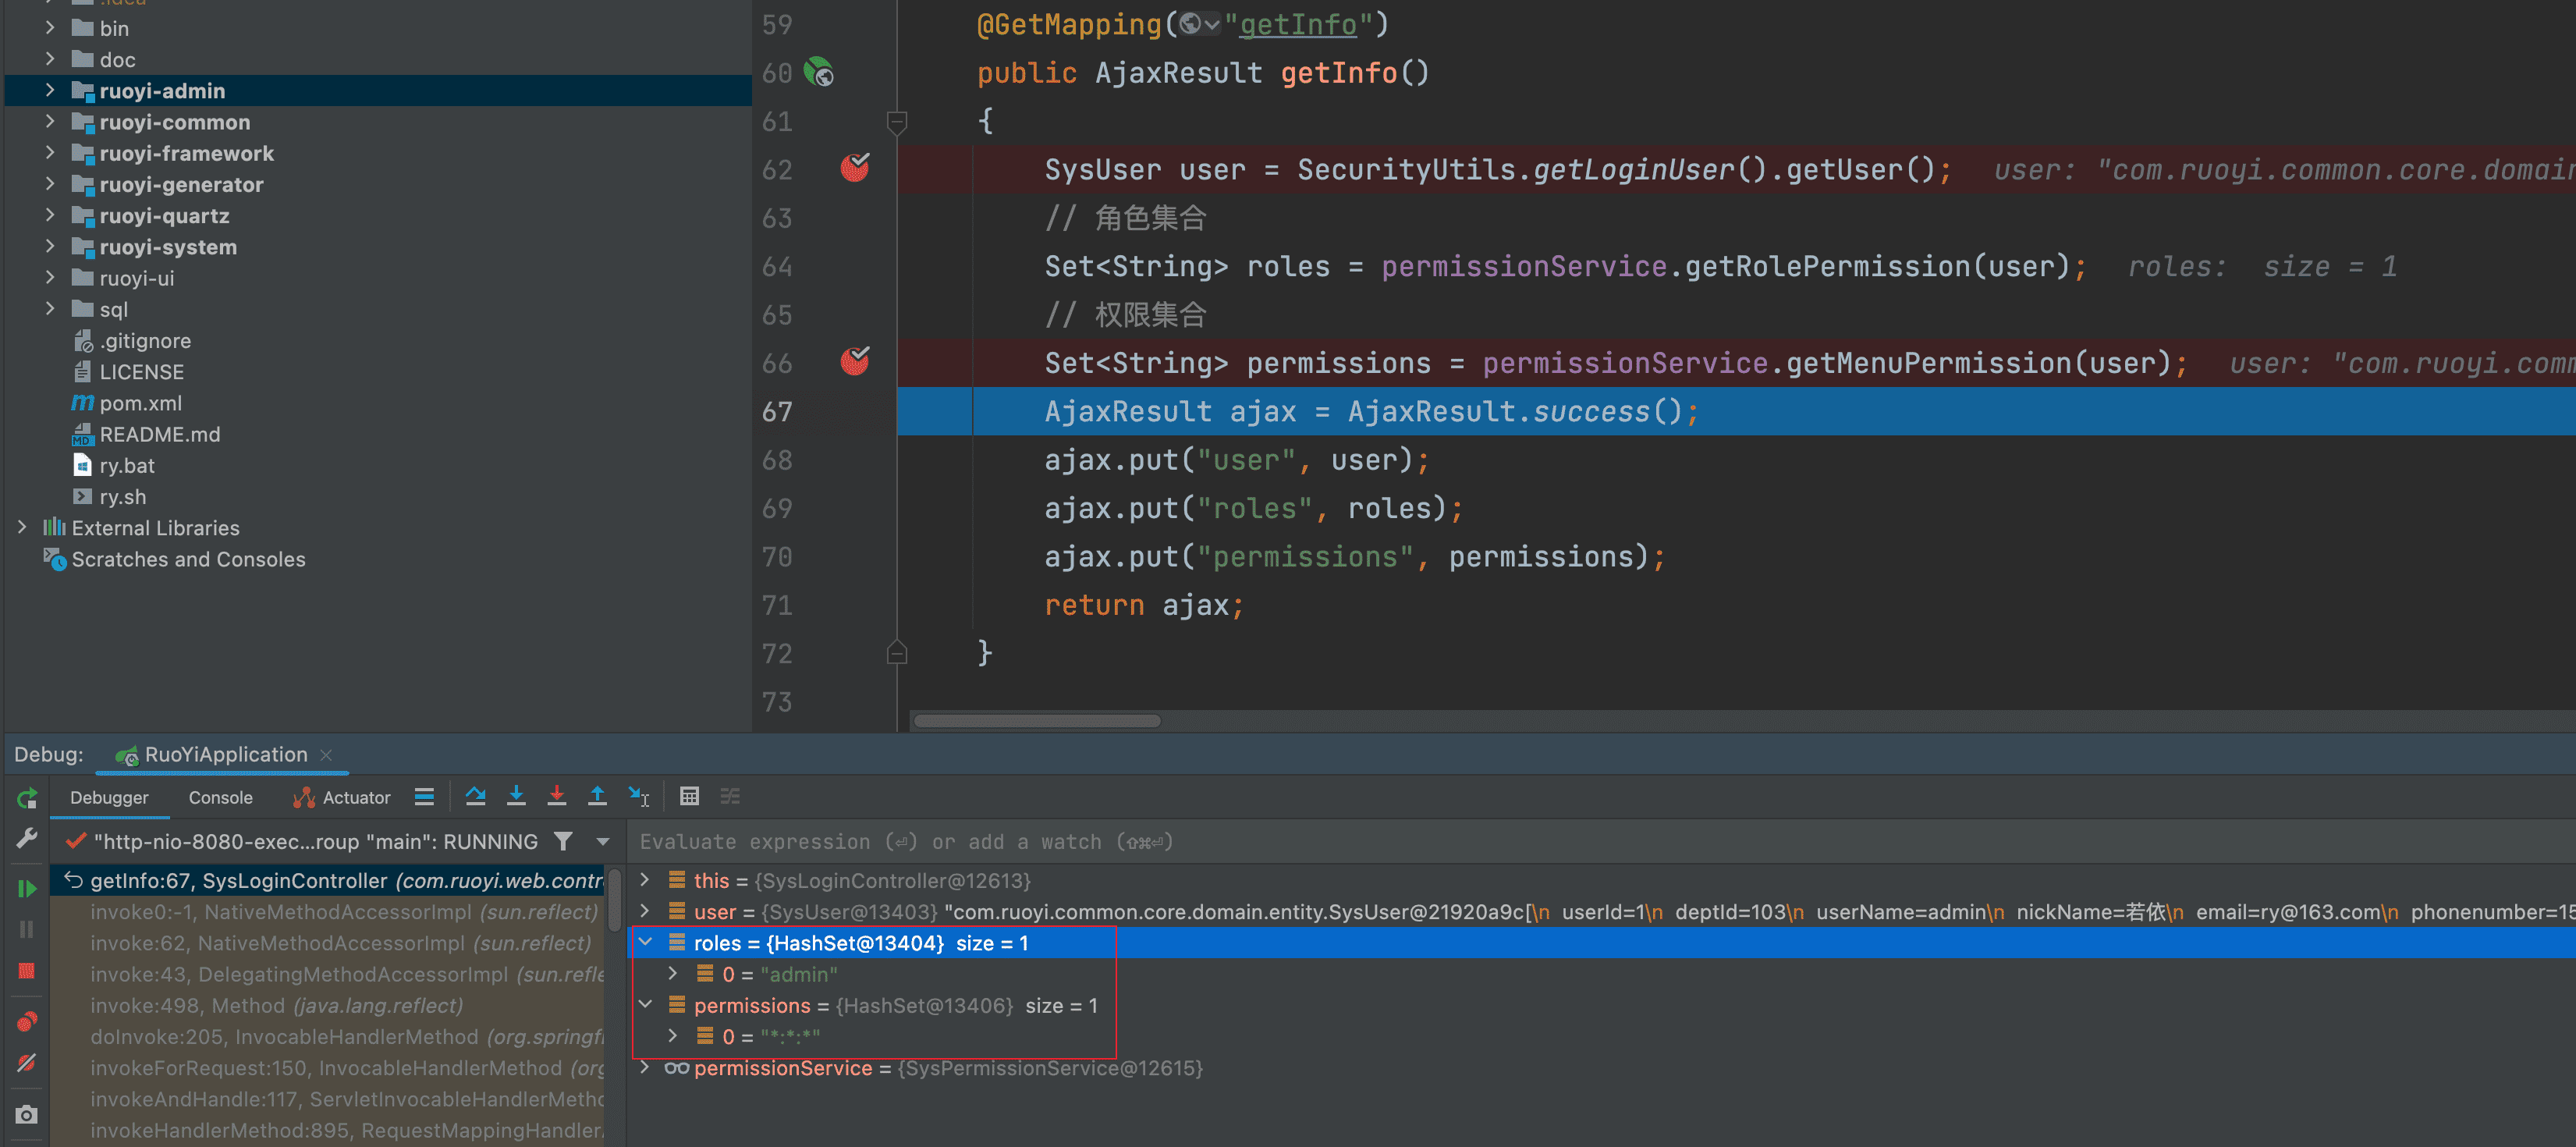Viewport: 2576px width, 1147px height.
Task: Expand the permissionService variable node
Action: (x=646, y=1068)
